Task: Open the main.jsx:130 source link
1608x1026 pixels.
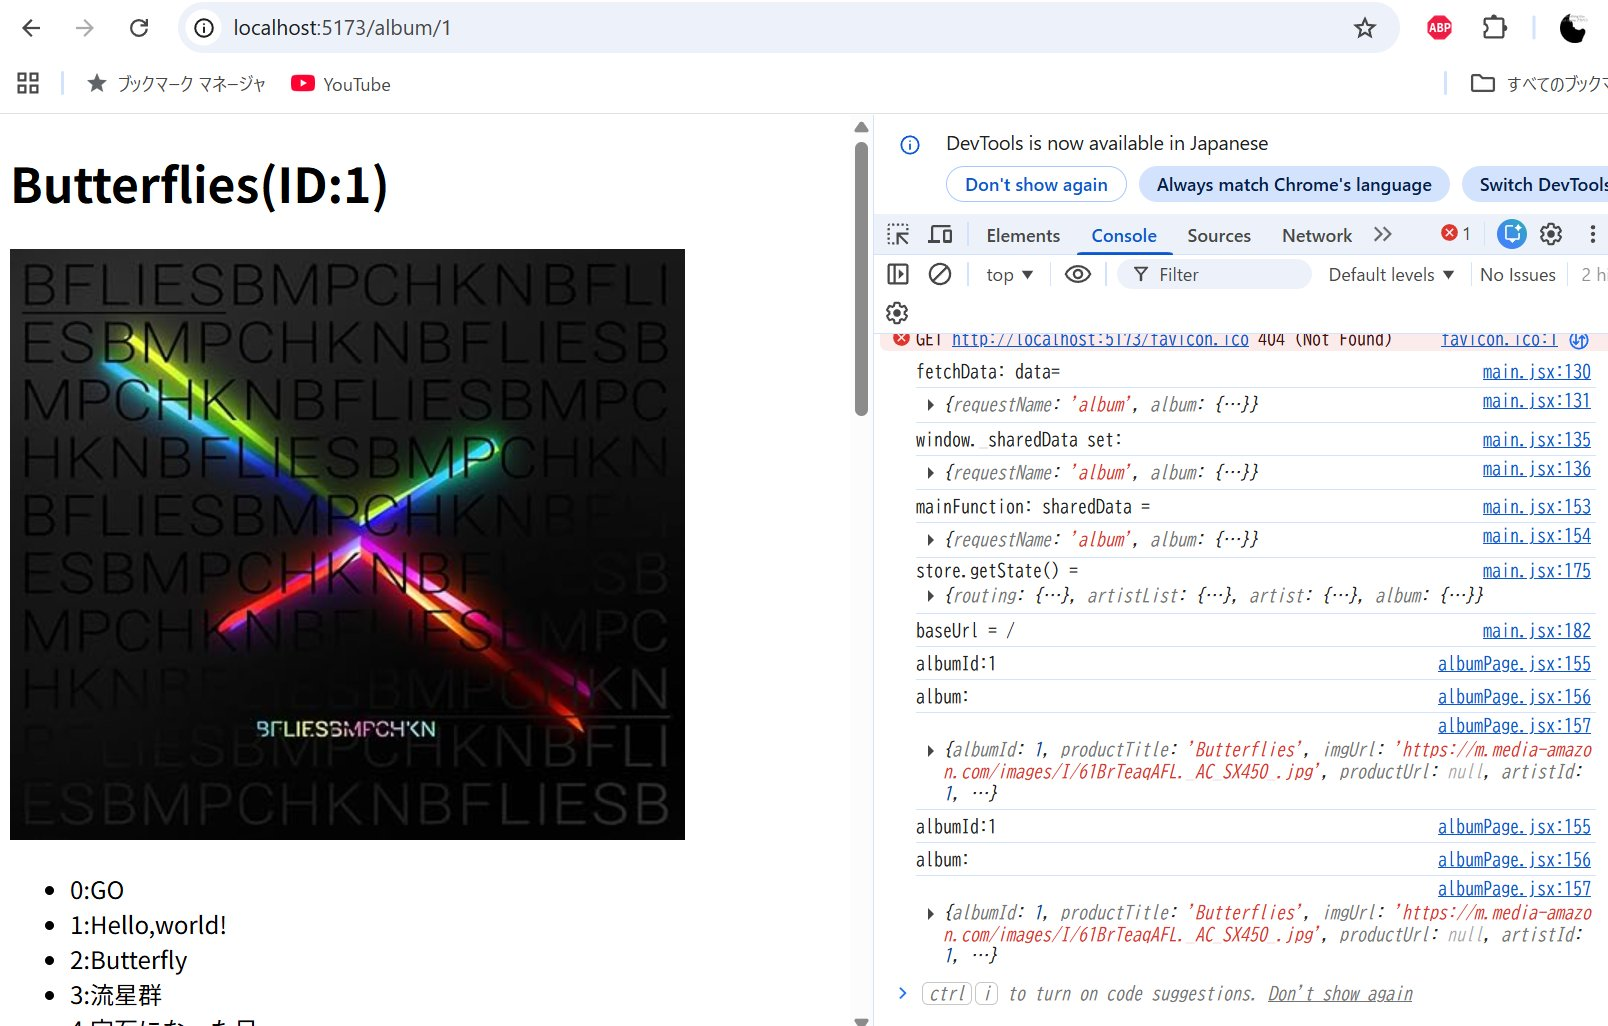Action: pyautogui.click(x=1536, y=372)
